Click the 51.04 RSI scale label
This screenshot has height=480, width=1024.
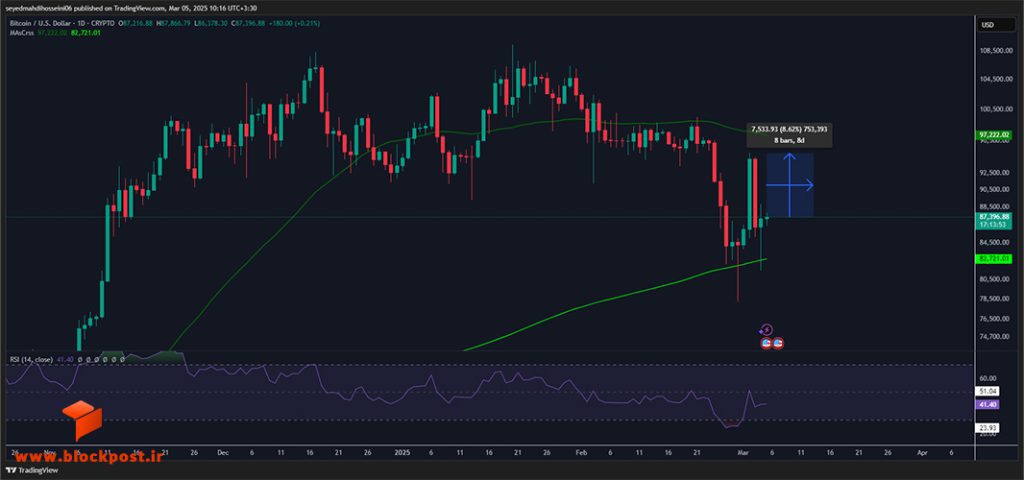(986, 391)
